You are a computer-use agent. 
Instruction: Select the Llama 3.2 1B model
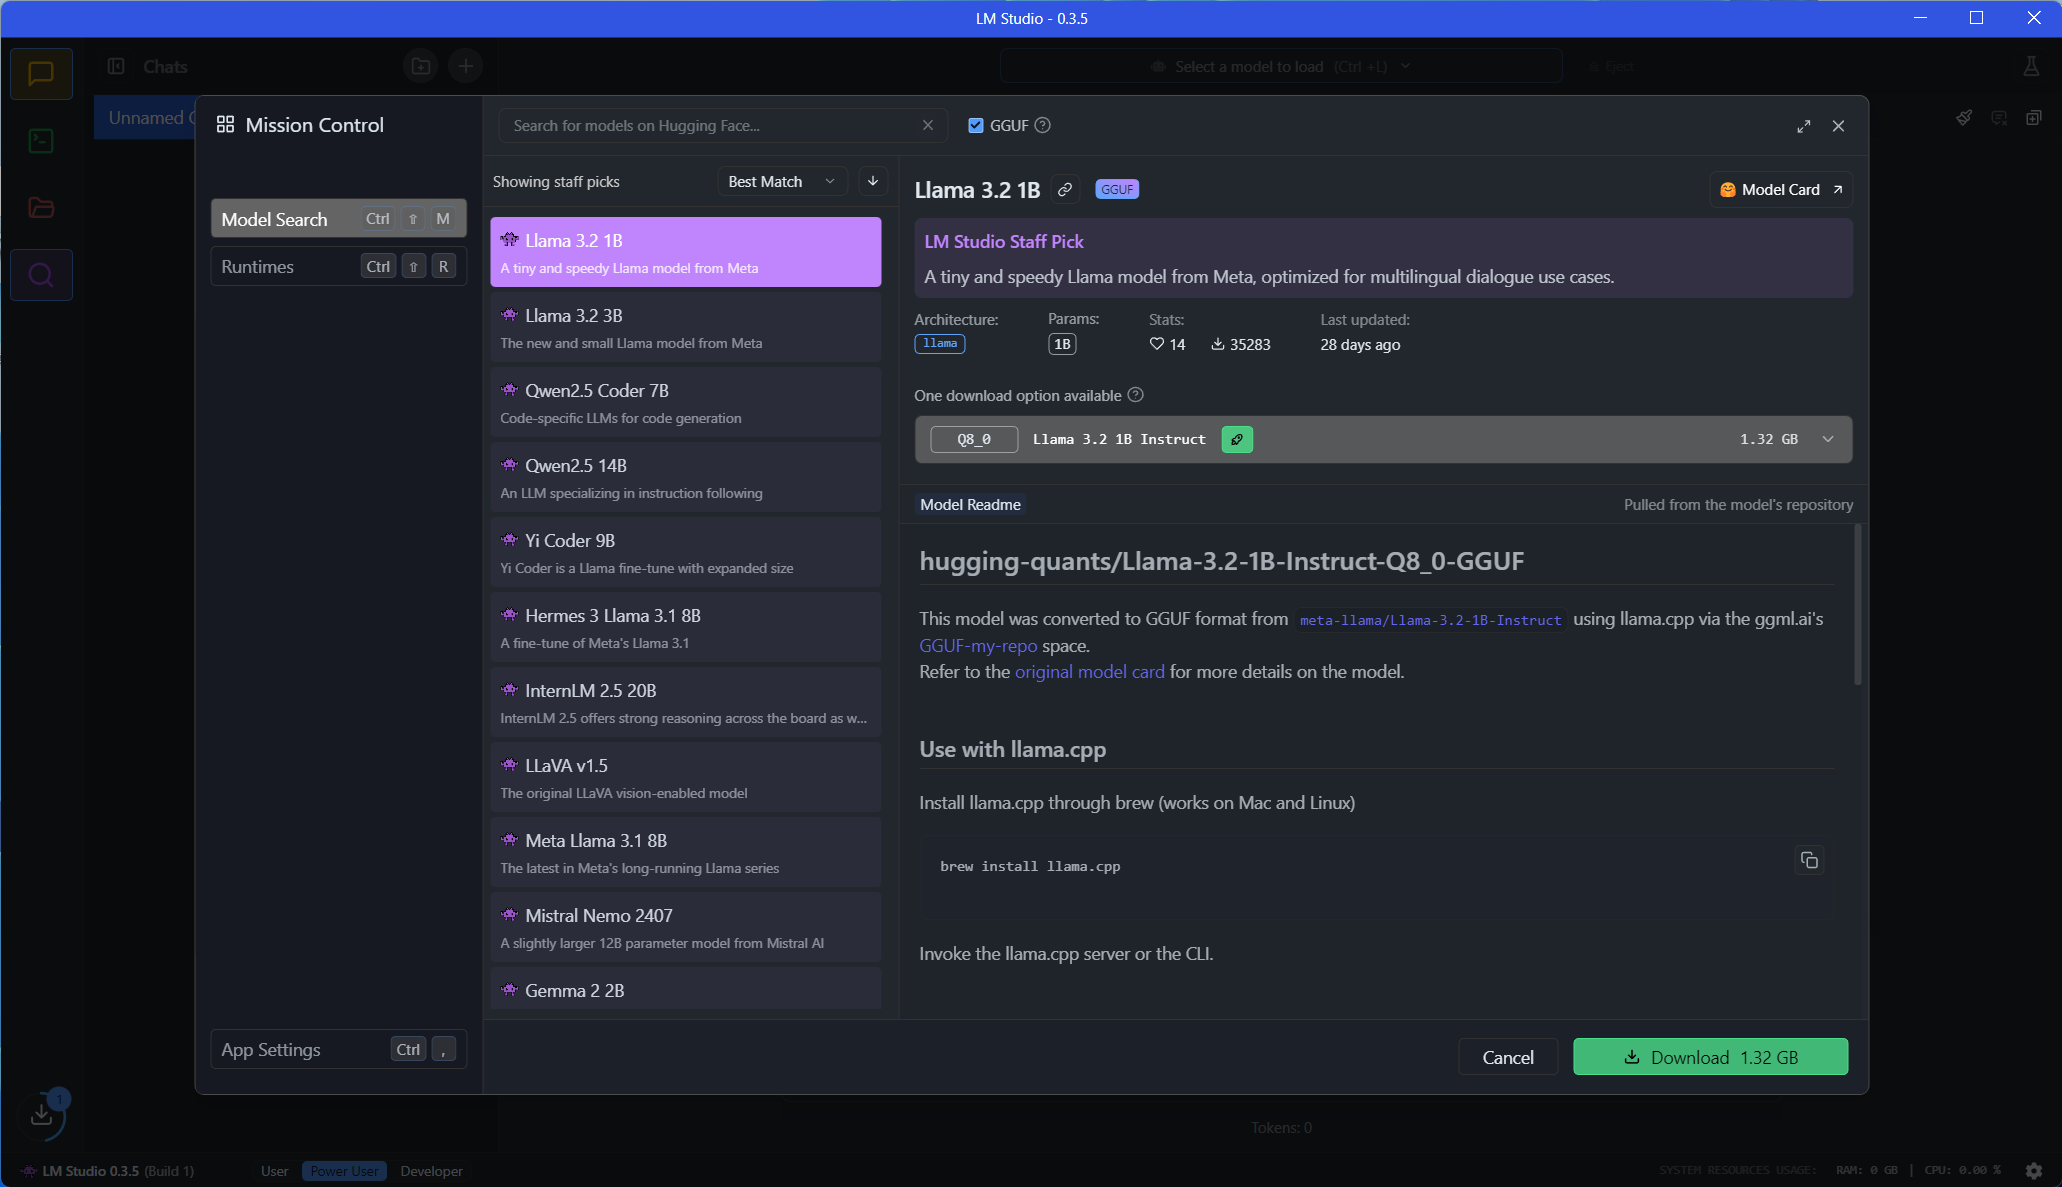(685, 253)
